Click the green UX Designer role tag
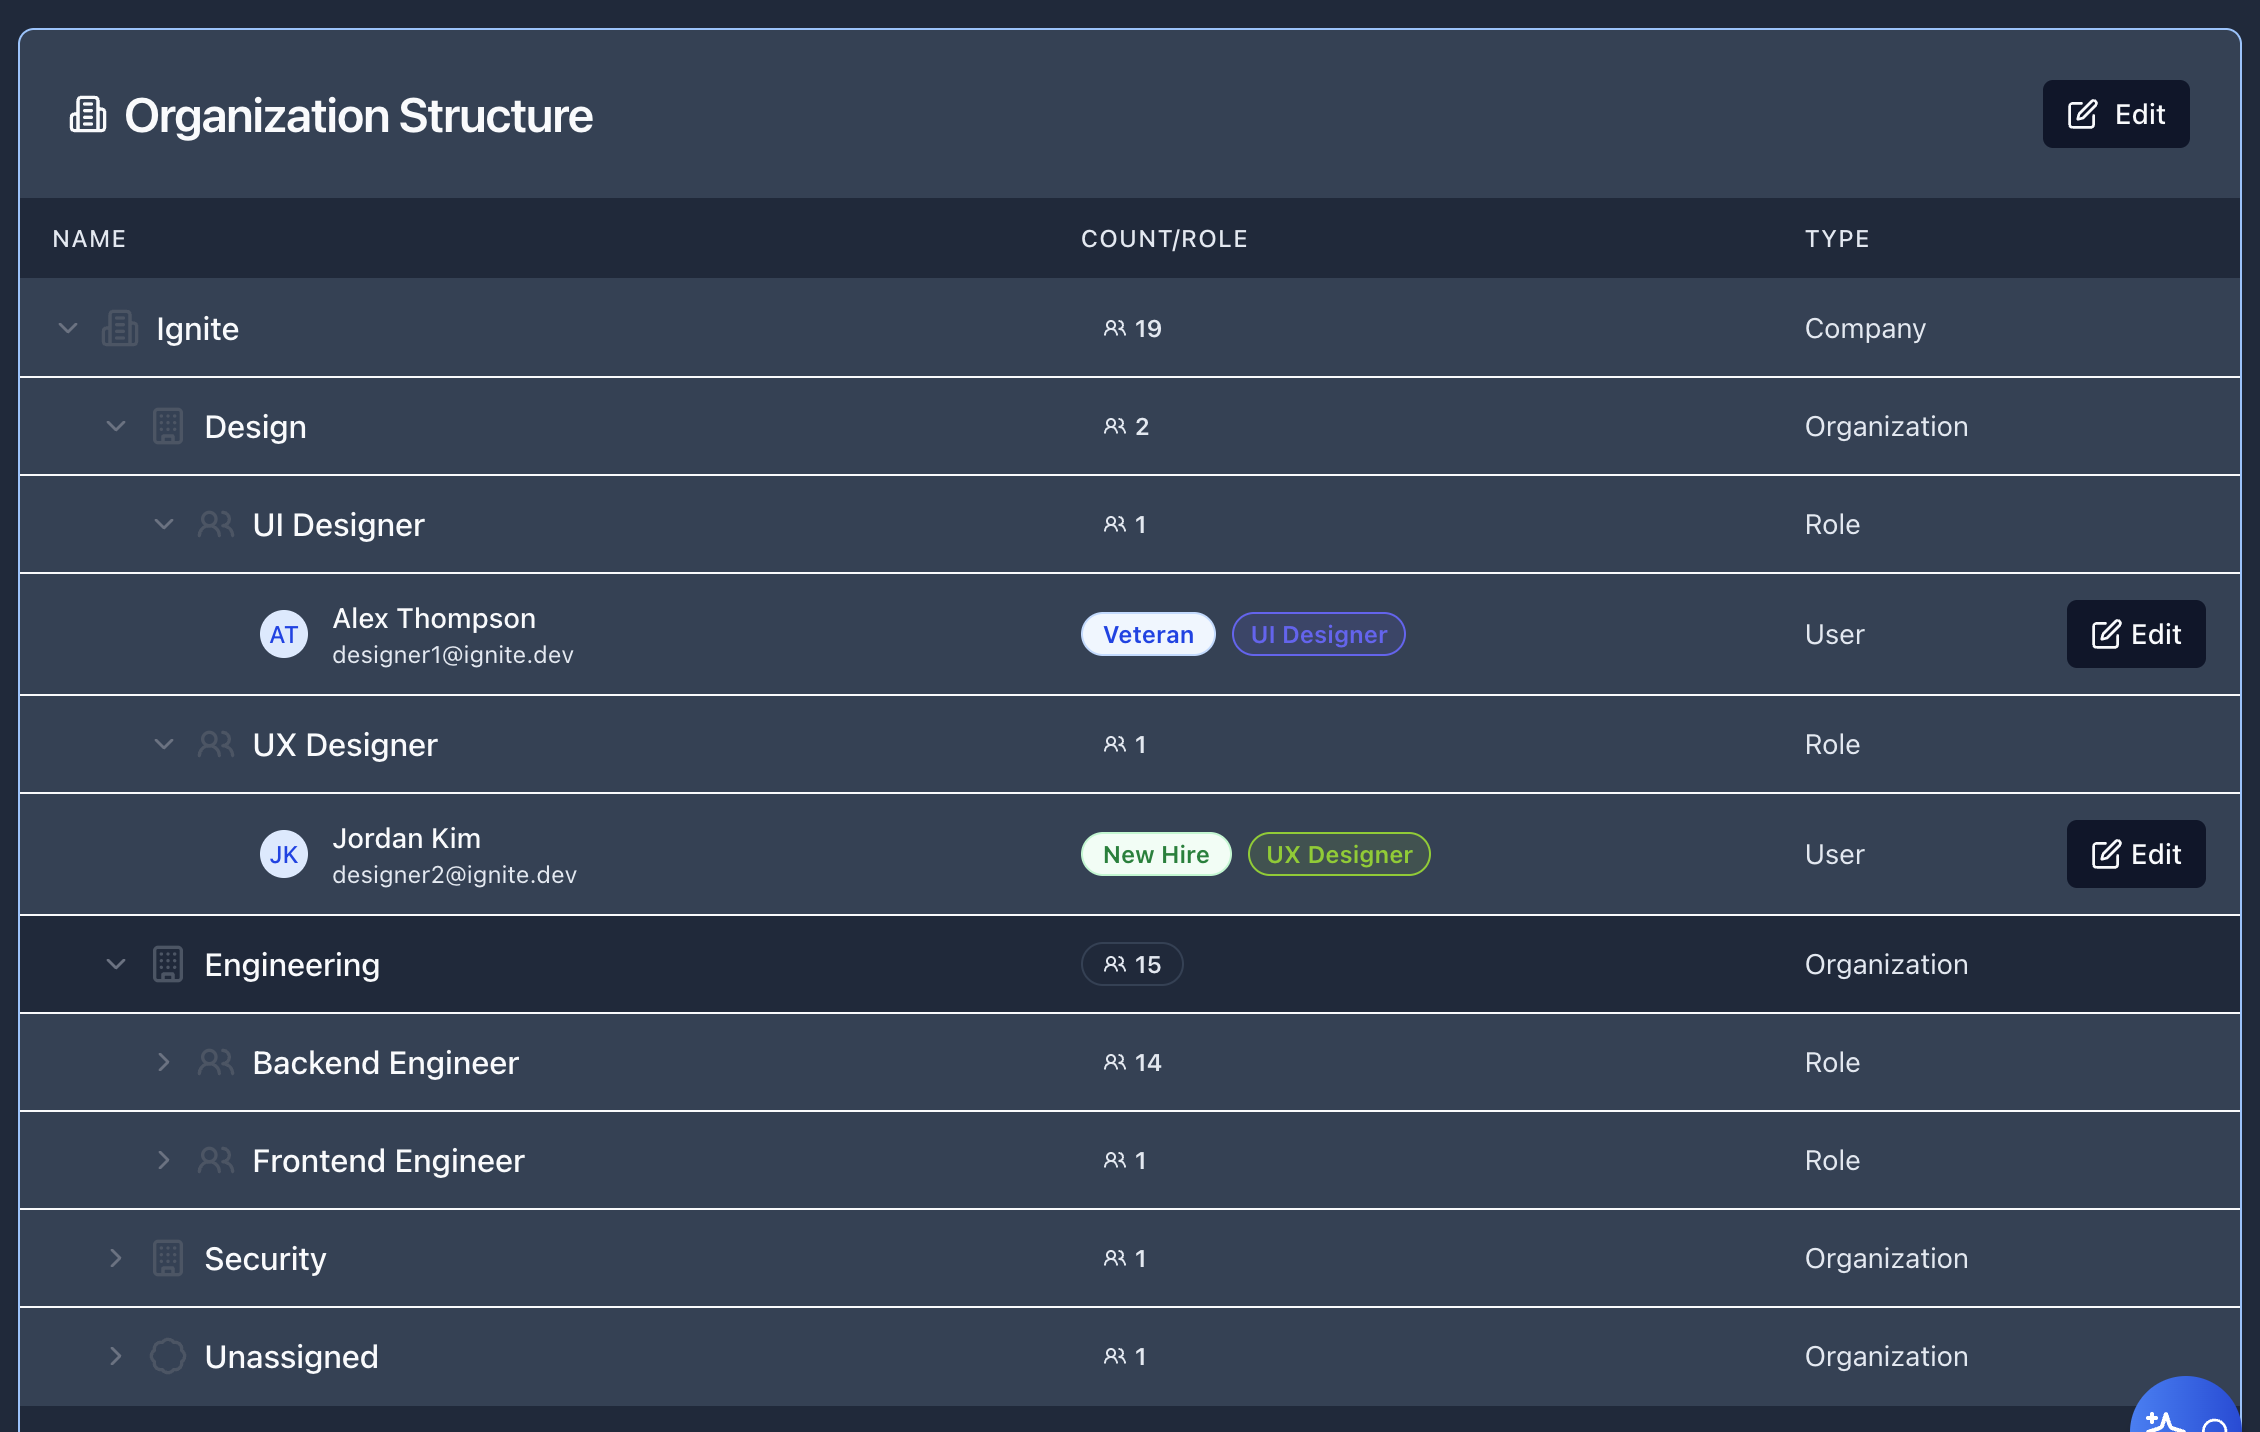 pyautogui.click(x=1339, y=854)
